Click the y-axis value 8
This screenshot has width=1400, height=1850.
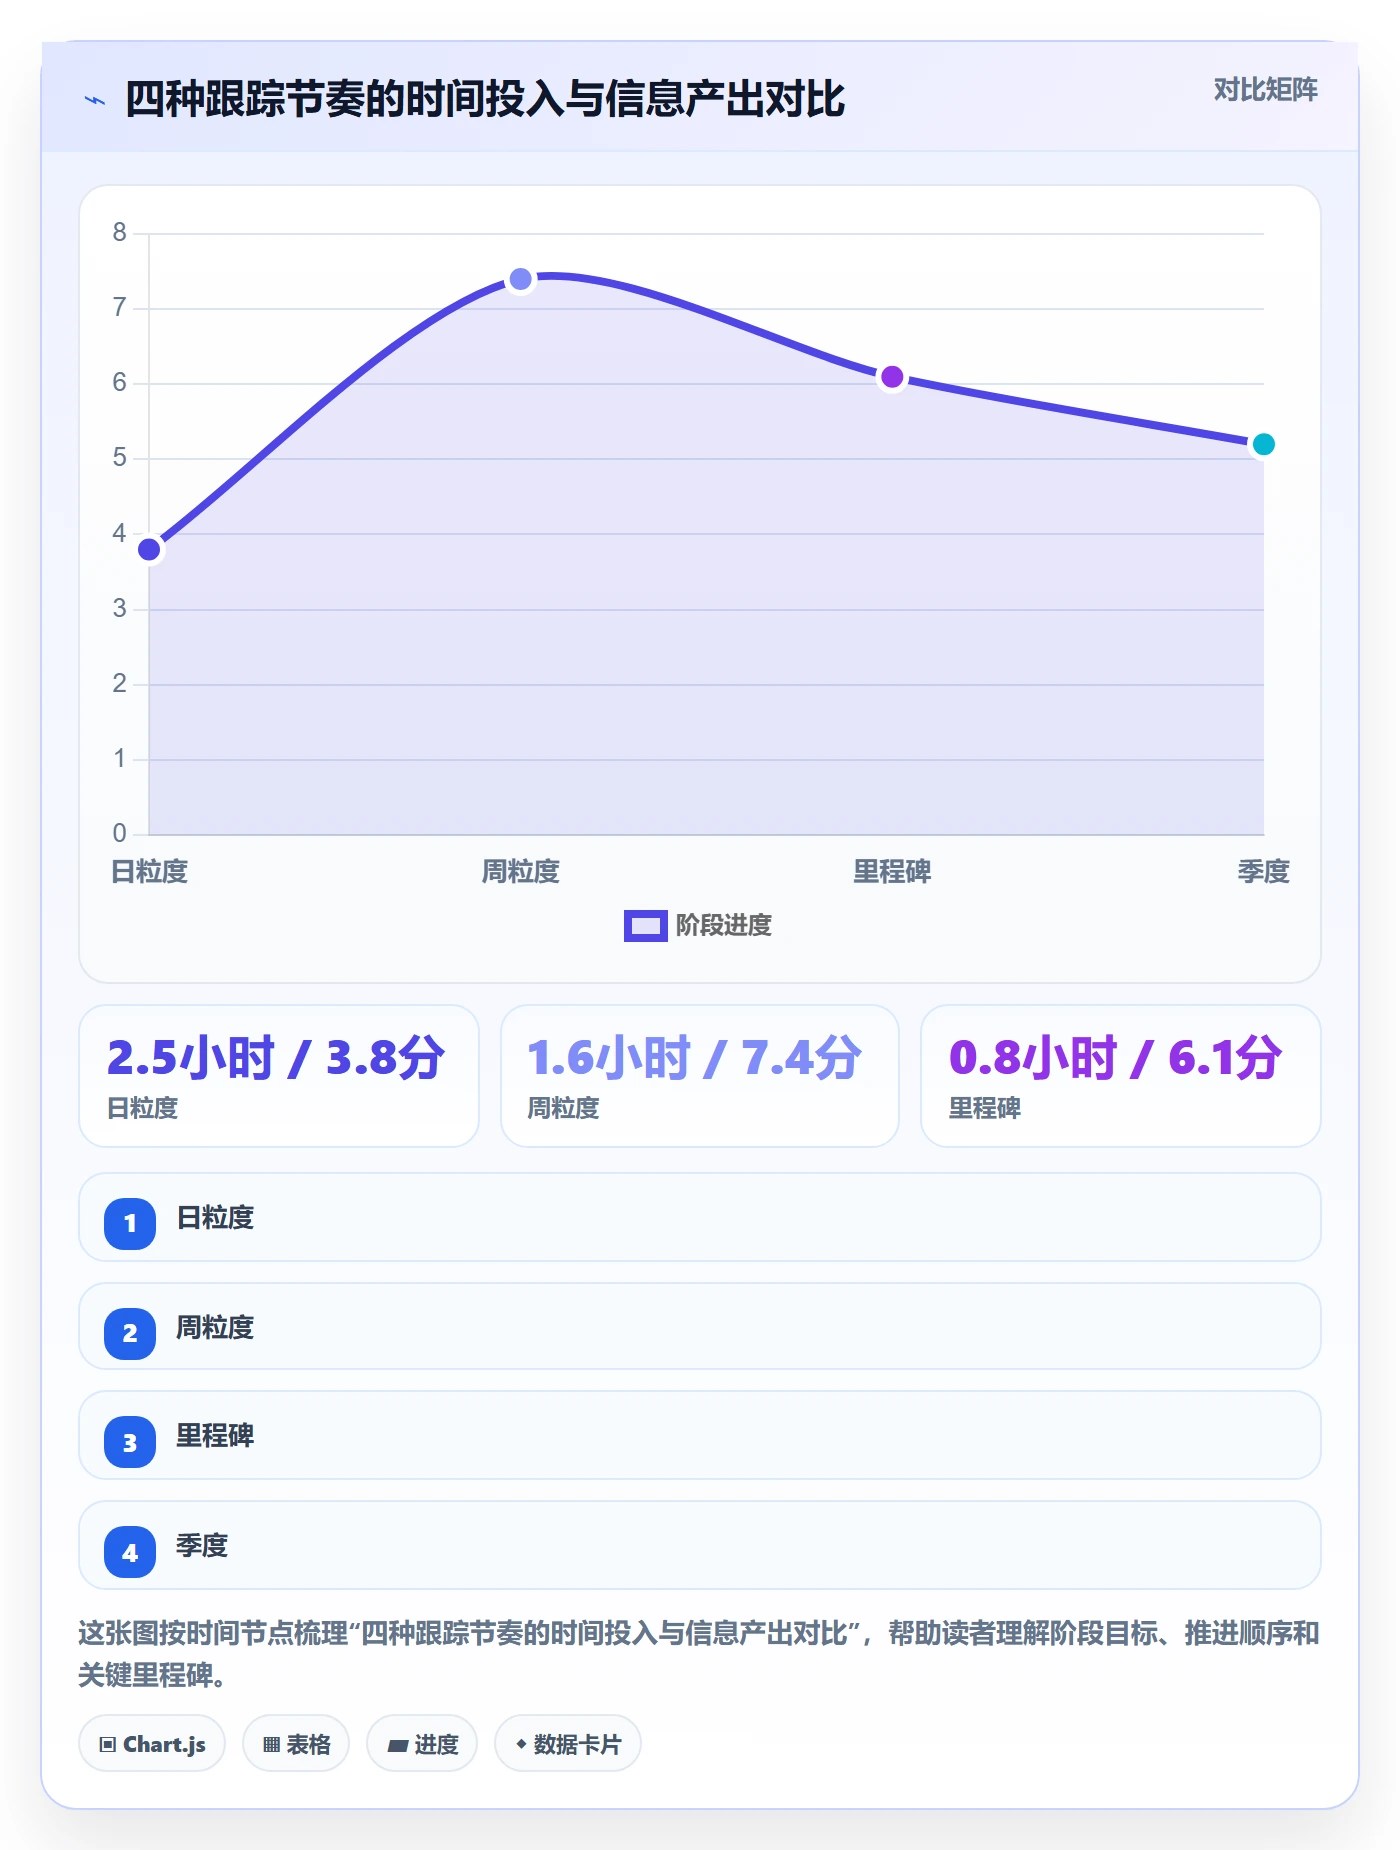click(120, 233)
